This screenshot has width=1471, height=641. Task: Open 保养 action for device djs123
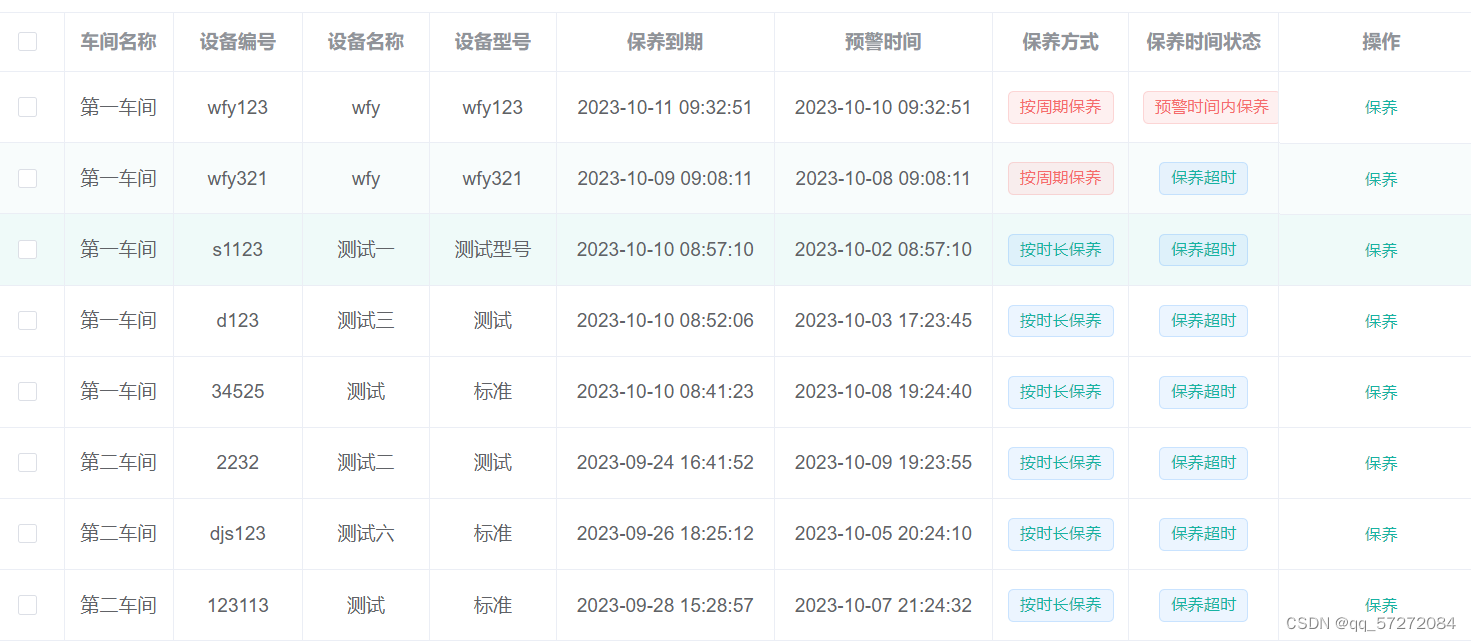tap(1381, 534)
